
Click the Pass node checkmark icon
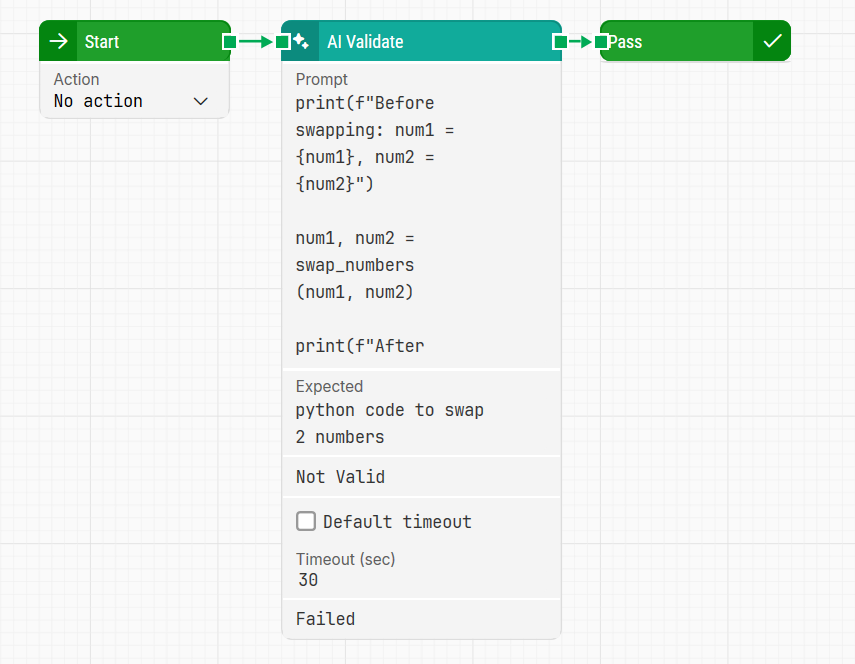(x=772, y=41)
